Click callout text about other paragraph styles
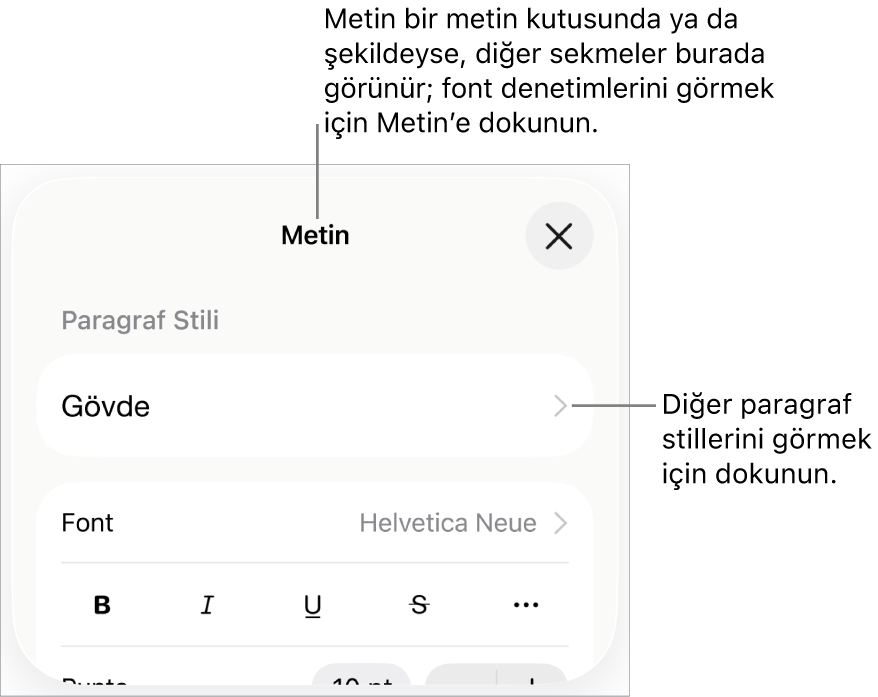Image resolution: width=878 pixels, height=697 pixels. click(x=766, y=439)
